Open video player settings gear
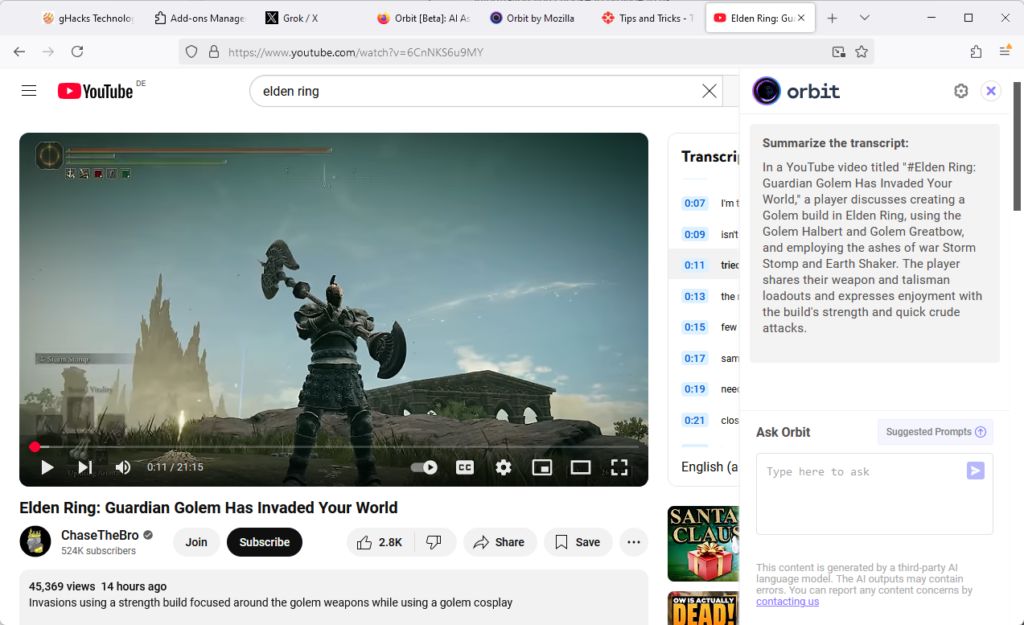The image size is (1024, 625). 503,467
